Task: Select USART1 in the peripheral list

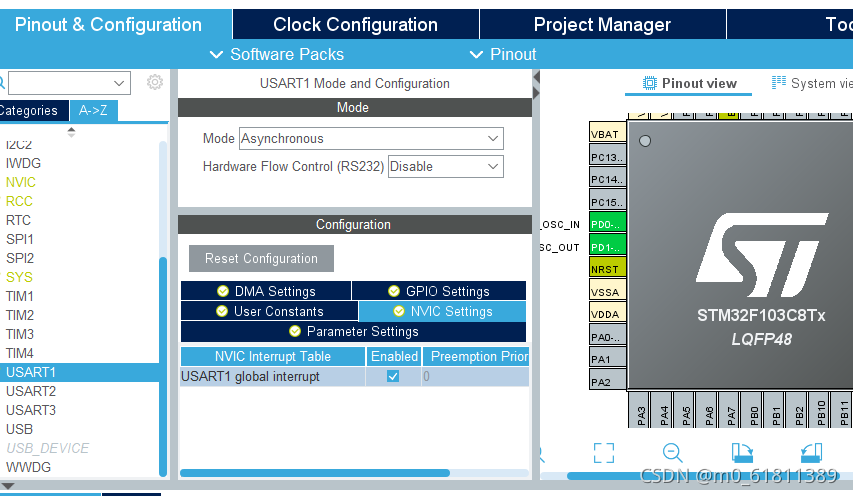Action: pos(79,372)
